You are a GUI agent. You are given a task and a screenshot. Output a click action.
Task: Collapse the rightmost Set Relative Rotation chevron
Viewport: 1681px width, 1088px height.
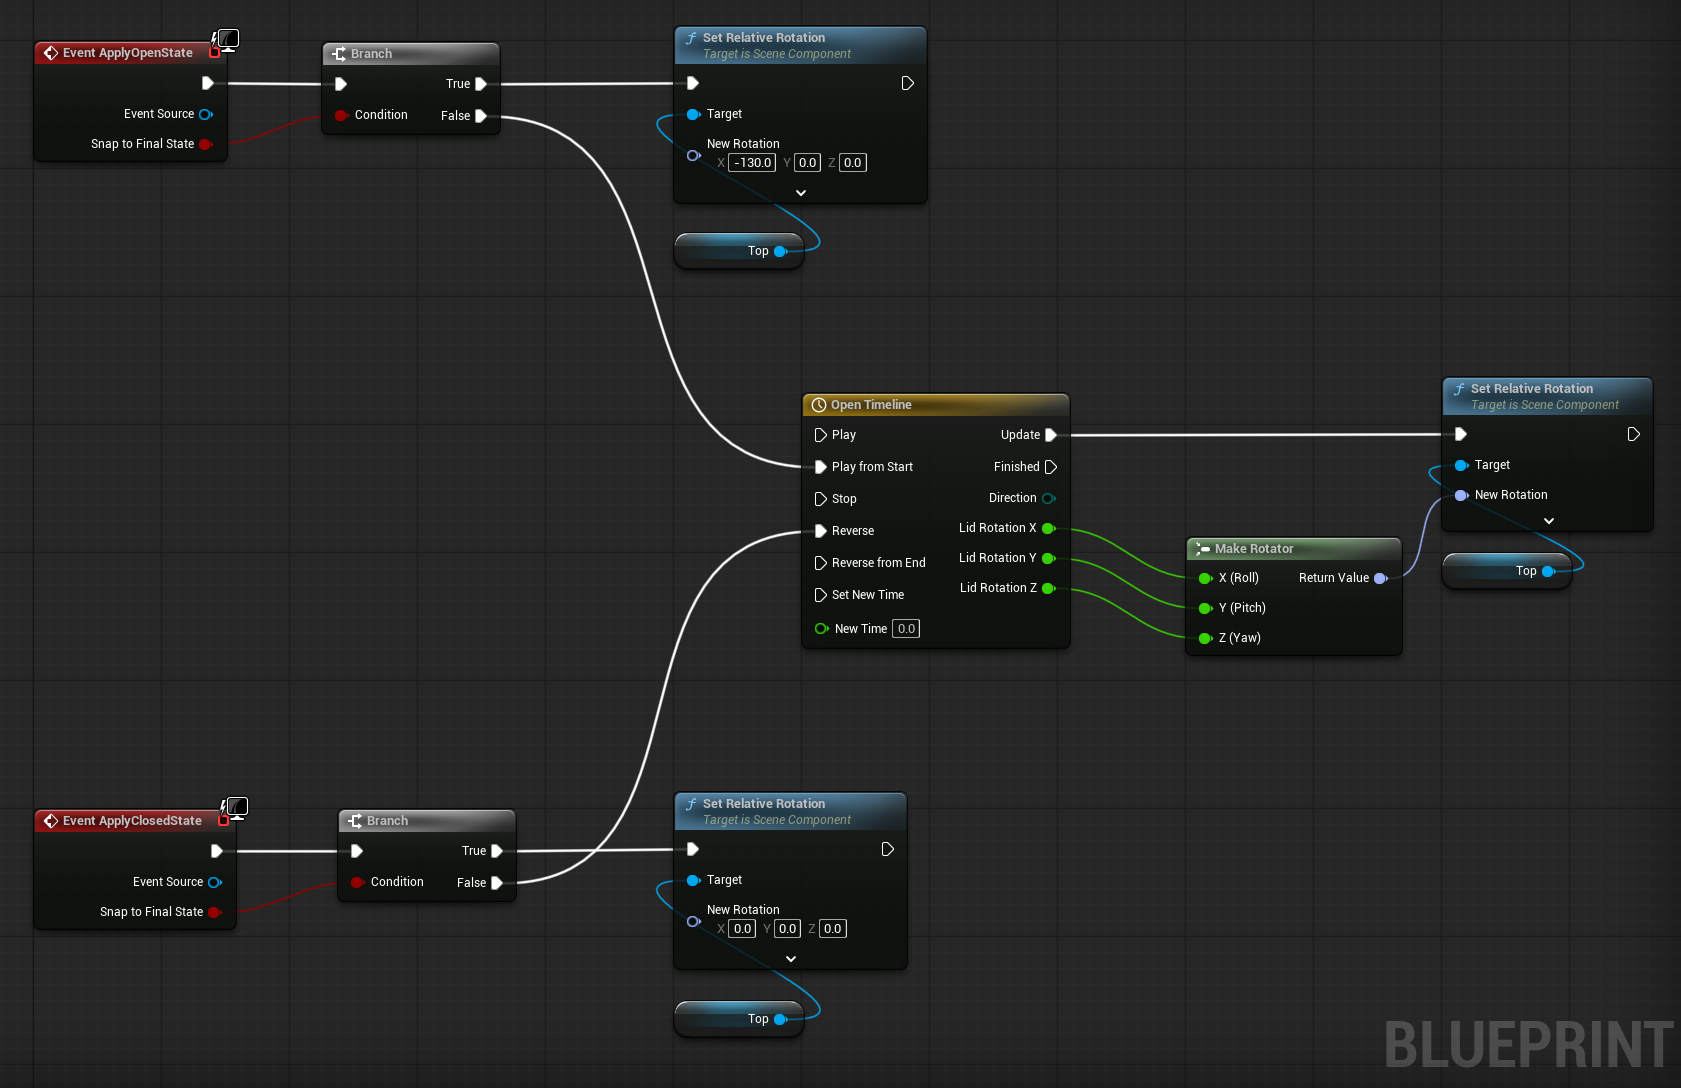click(x=1548, y=520)
